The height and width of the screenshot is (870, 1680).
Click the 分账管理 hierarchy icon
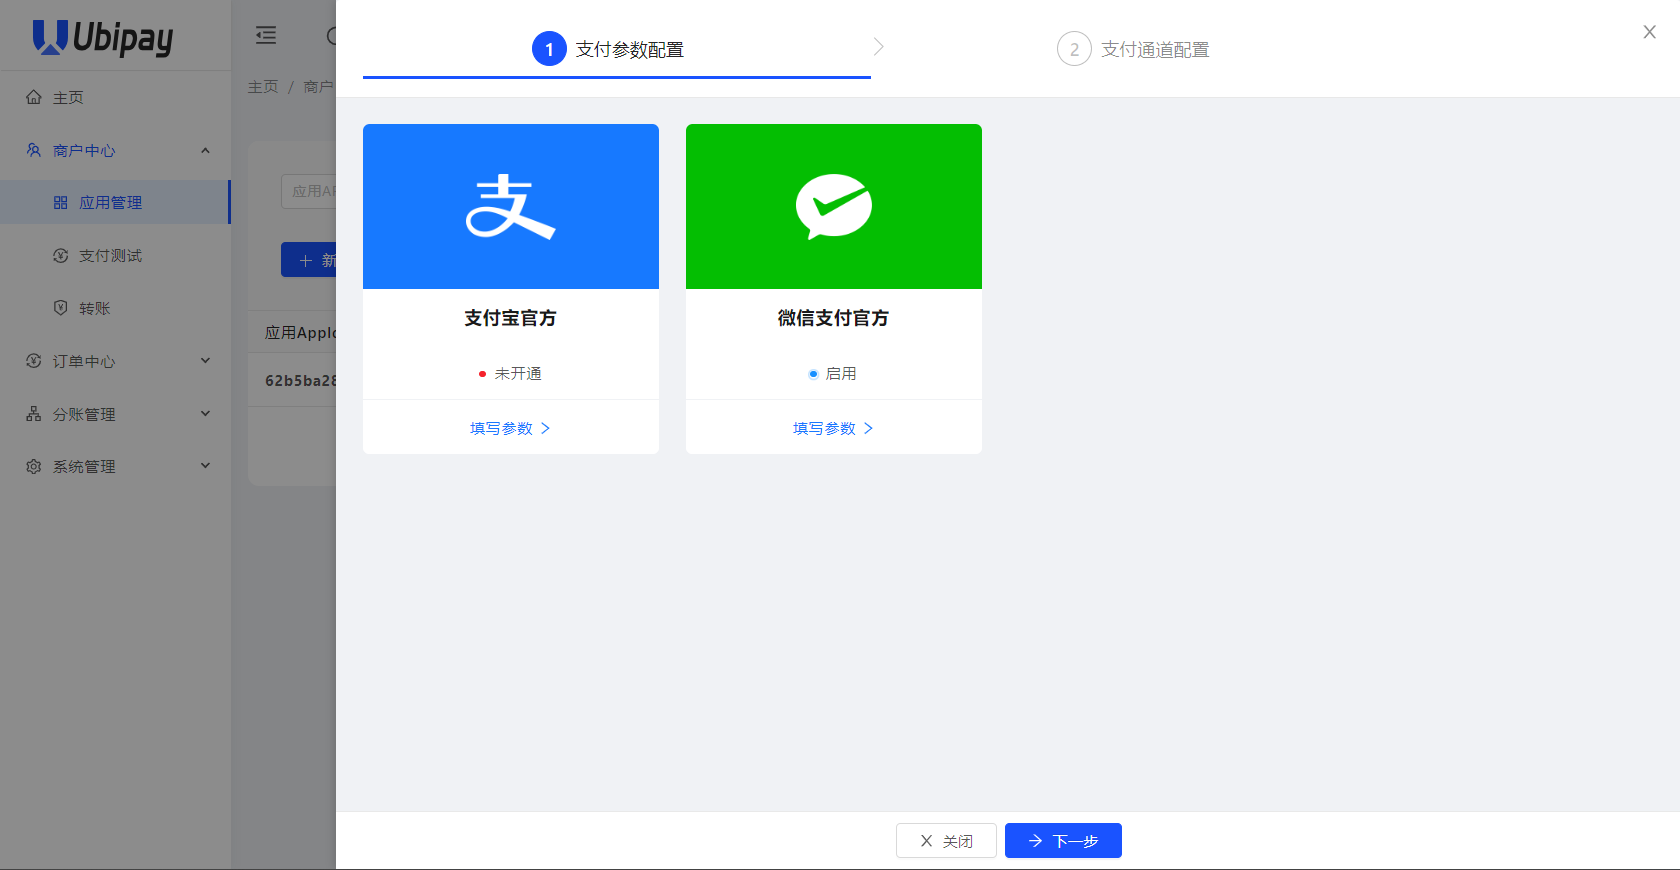click(x=34, y=414)
